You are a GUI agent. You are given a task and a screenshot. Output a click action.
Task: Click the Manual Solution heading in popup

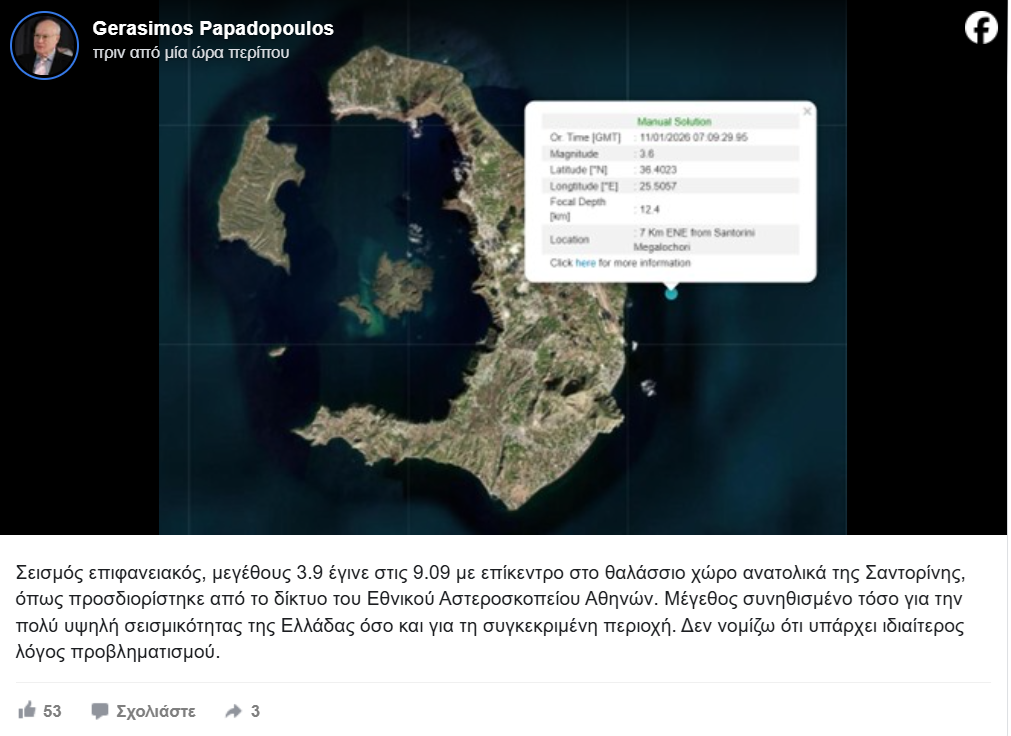point(674,121)
